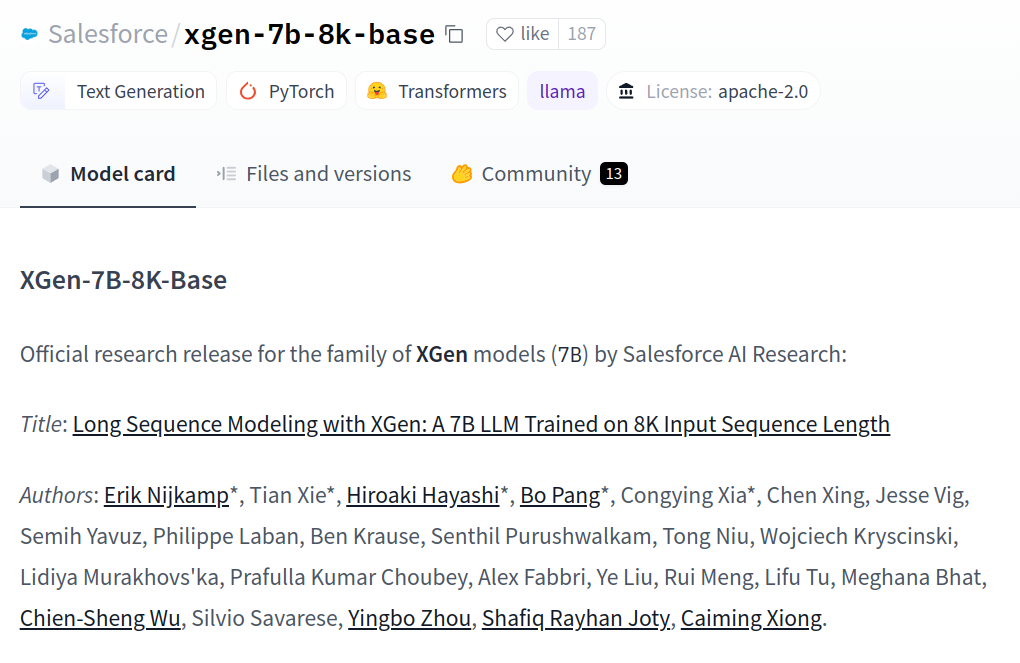The height and width of the screenshot is (663, 1020).
Task: Click the Salesforce organization logo icon
Action: pyautogui.click(x=29, y=32)
